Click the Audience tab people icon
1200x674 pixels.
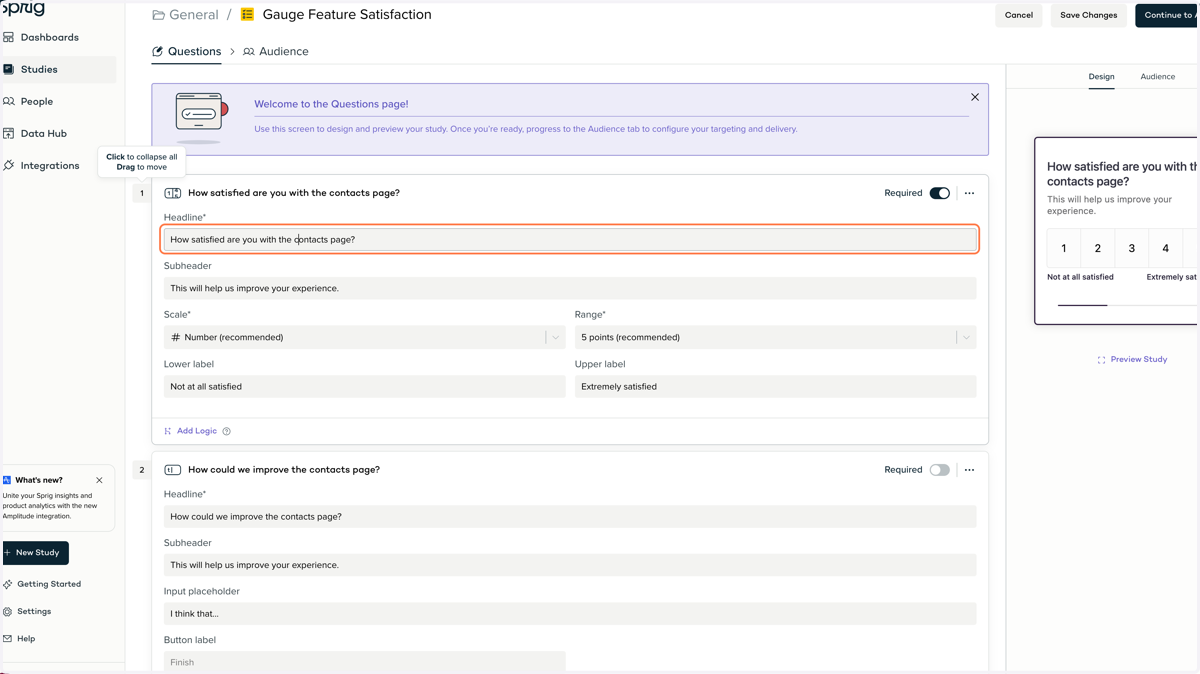[249, 51]
